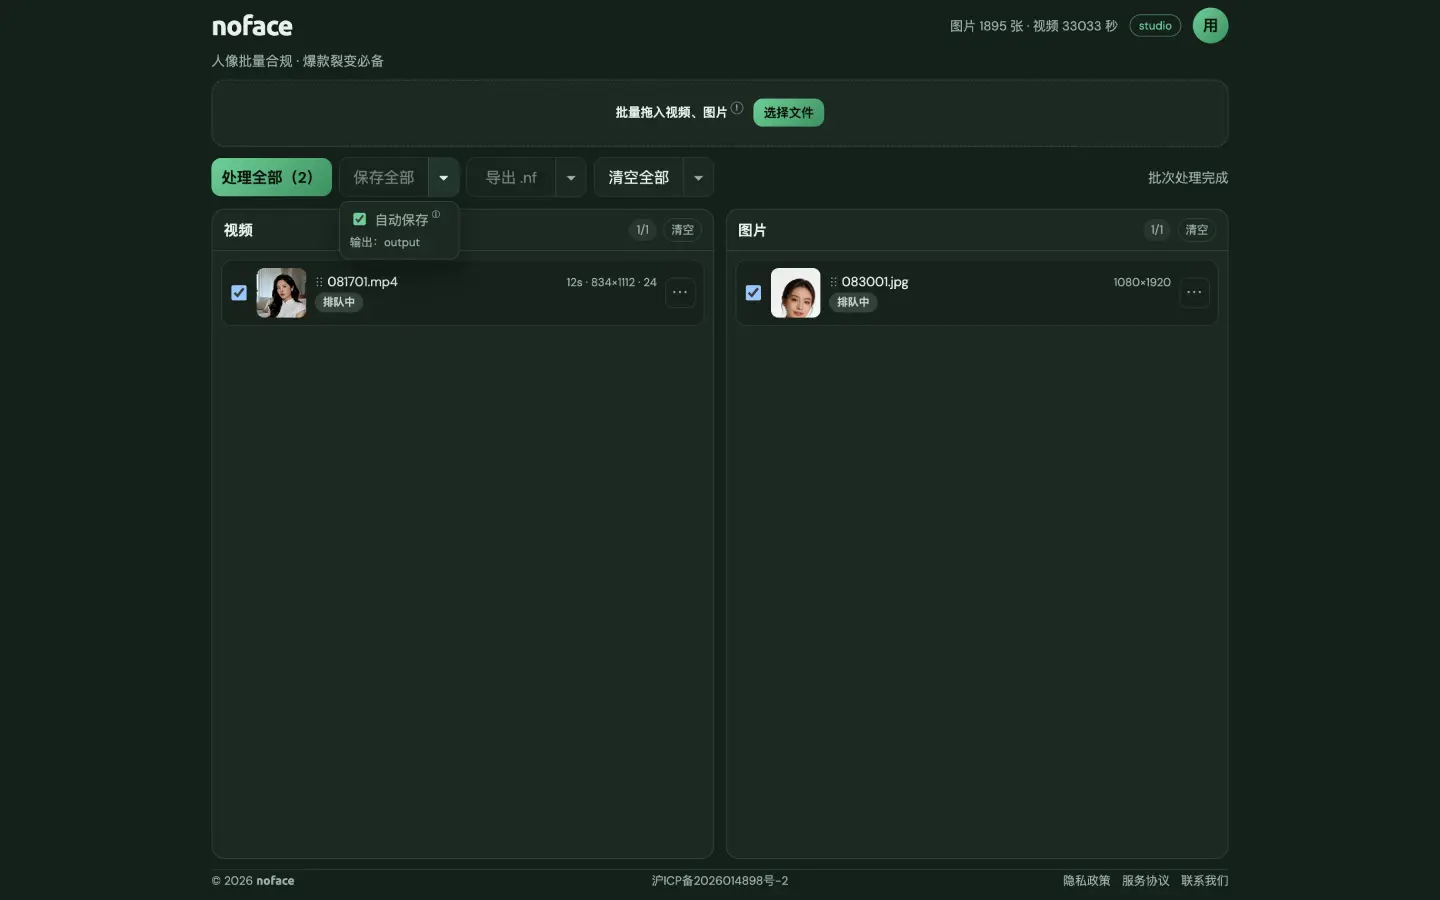Image resolution: width=1440 pixels, height=900 pixels.
Task: Open the more options menu for 081701.mp4
Action: (680, 293)
